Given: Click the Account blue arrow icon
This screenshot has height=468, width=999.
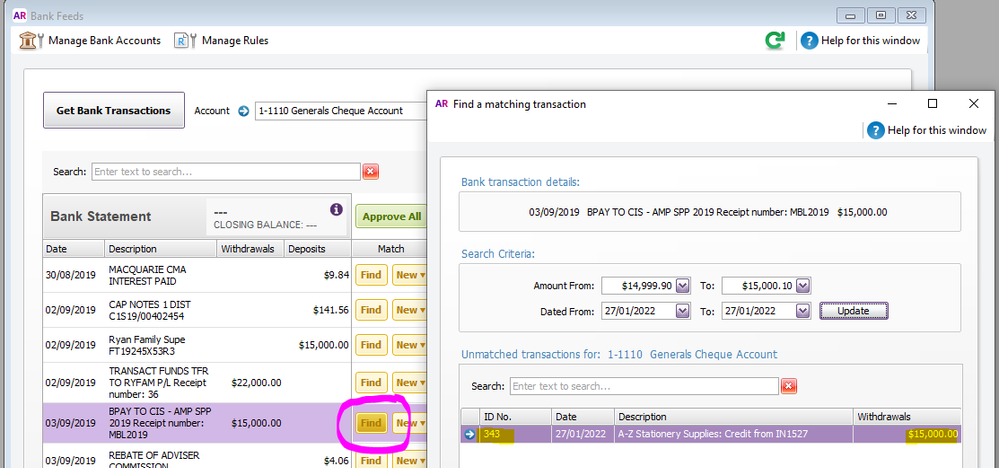Looking at the screenshot, I should (243, 111).
